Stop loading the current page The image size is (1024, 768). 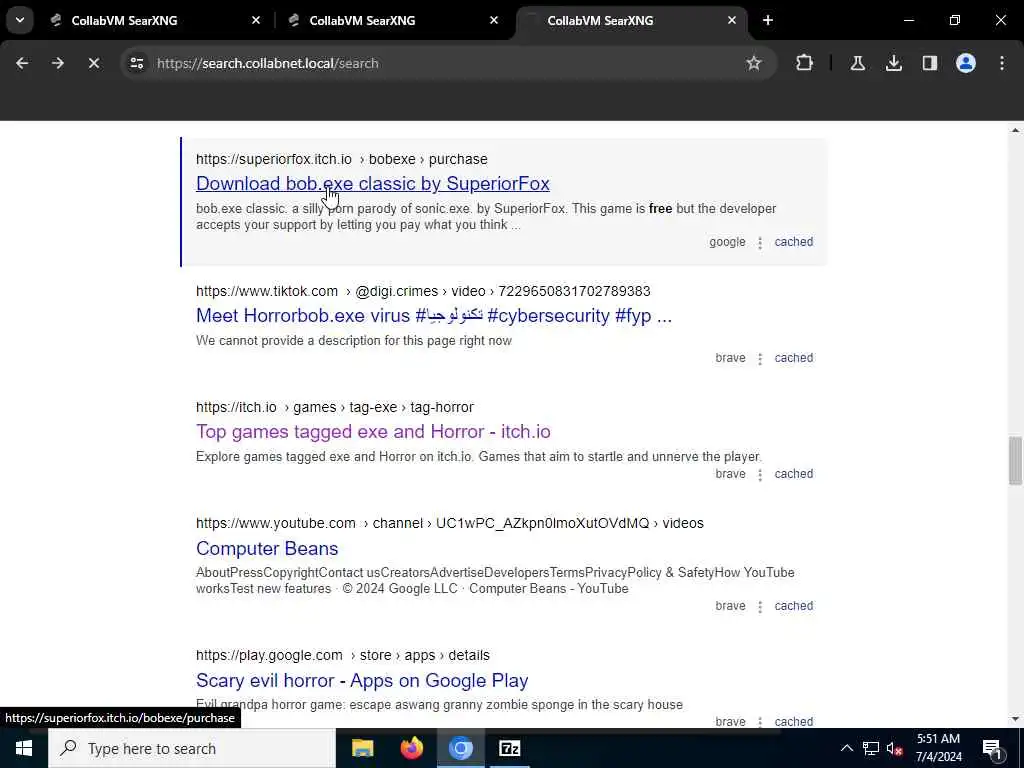tap(93, 63)
